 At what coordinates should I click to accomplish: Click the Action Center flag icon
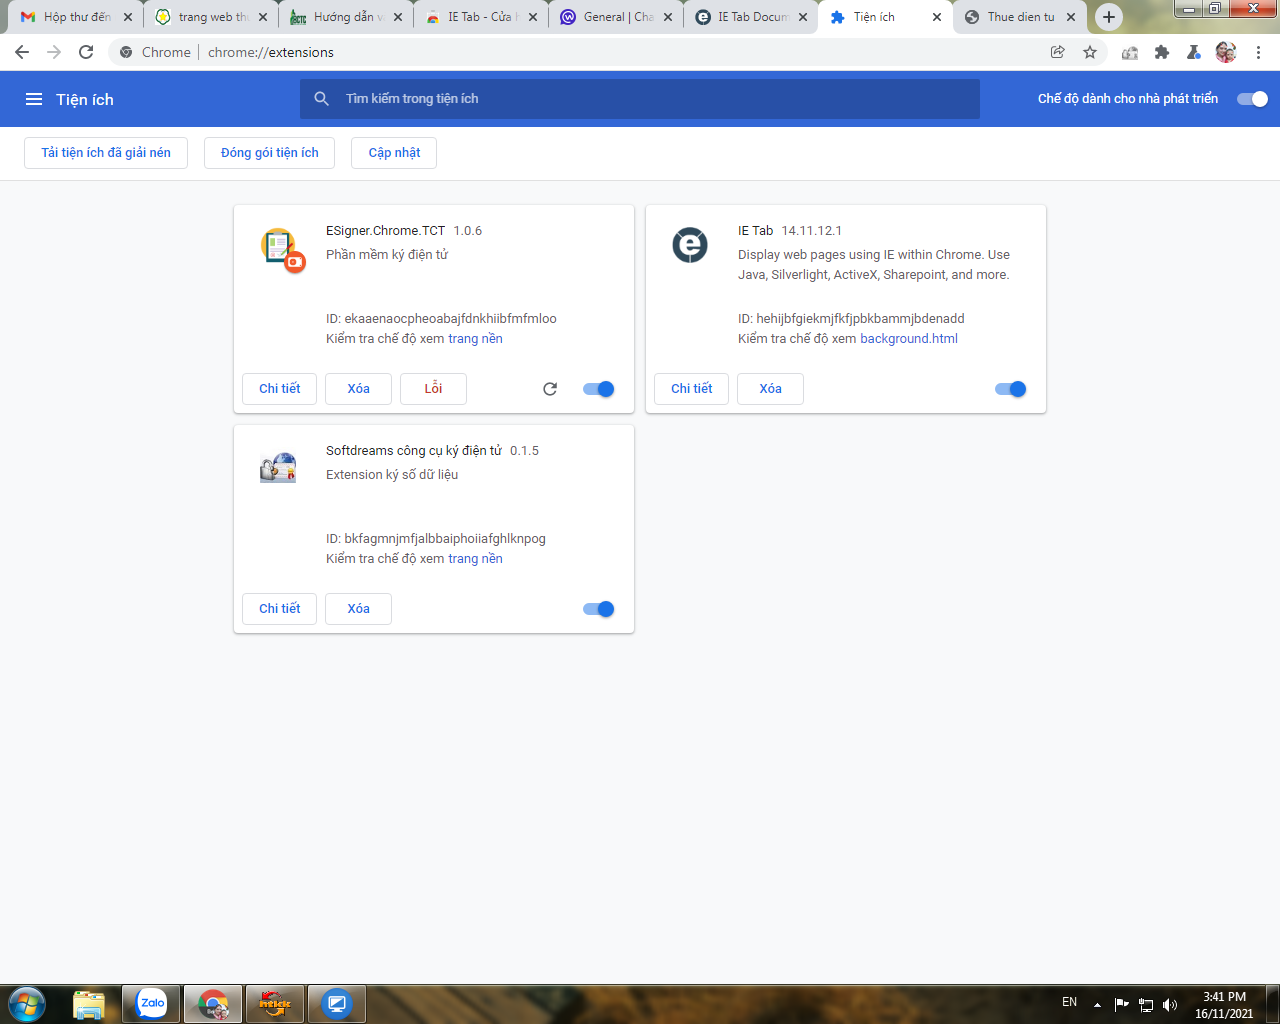coord(1122,1004)
